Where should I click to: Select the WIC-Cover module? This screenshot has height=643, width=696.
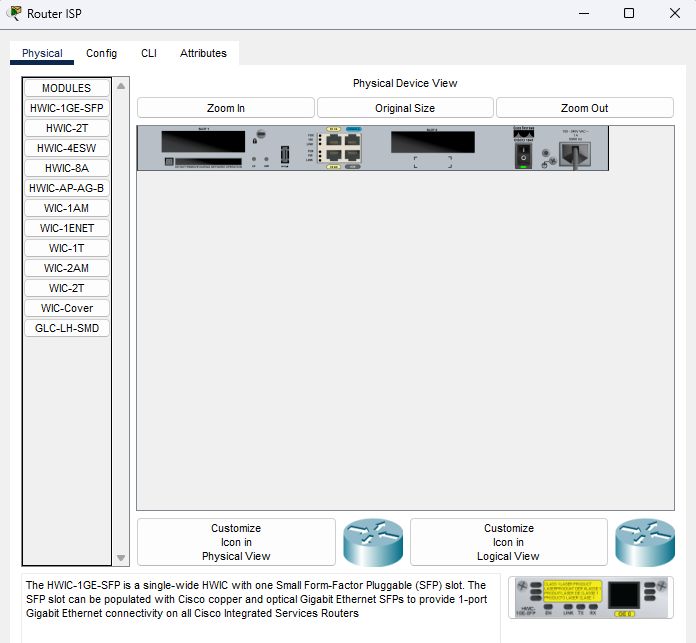coord(67,308)
